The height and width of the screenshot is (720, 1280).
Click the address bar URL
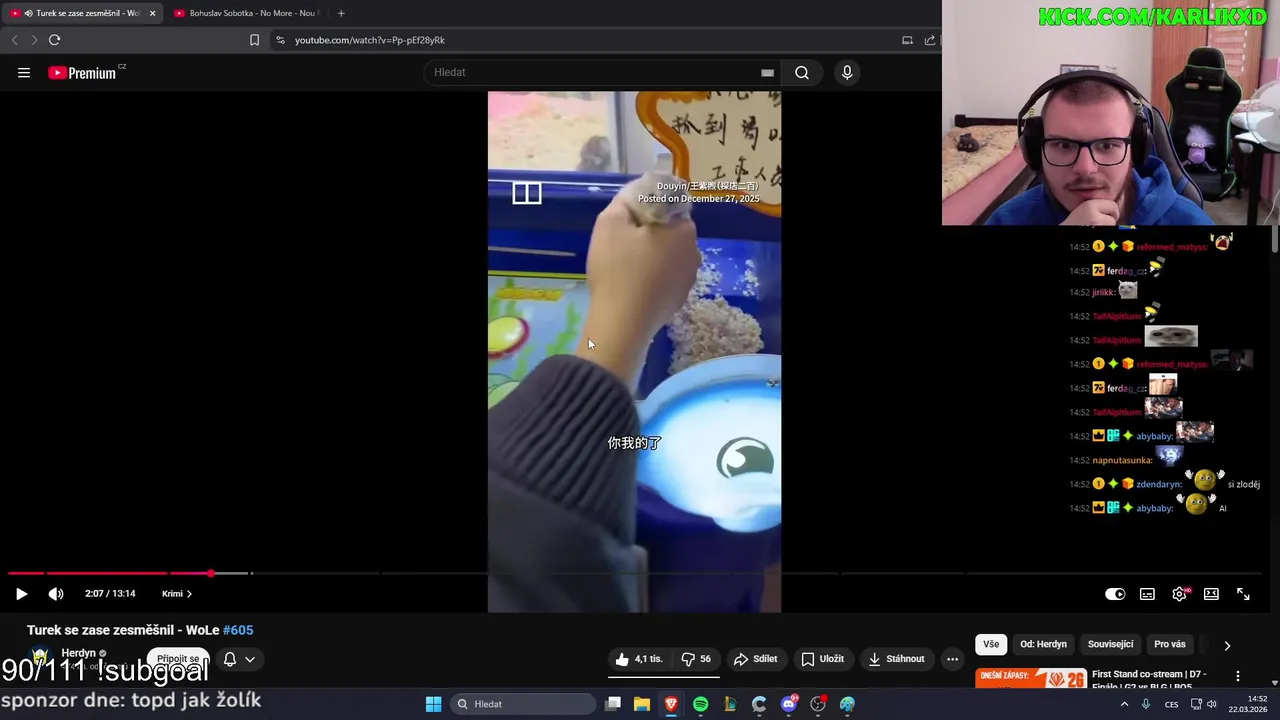(370, 40)
